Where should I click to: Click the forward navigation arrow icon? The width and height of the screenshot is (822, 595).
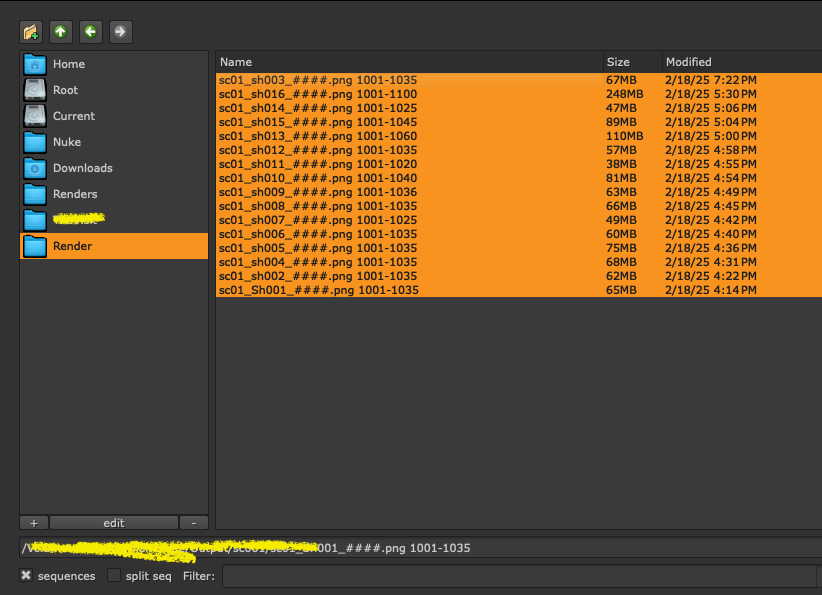[x=120, y=31]
